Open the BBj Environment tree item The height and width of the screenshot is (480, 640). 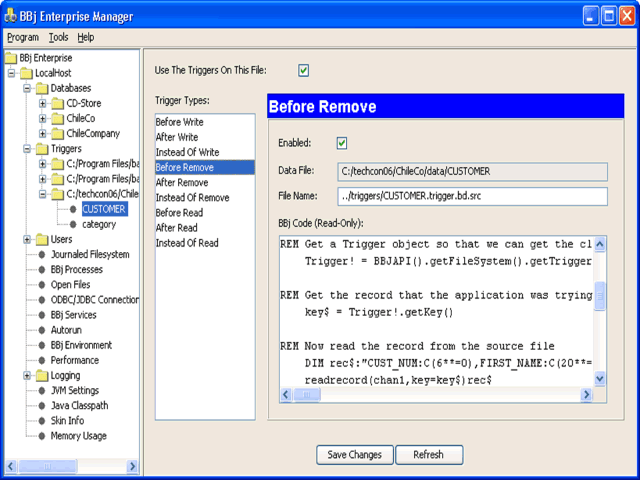(81, 345)
